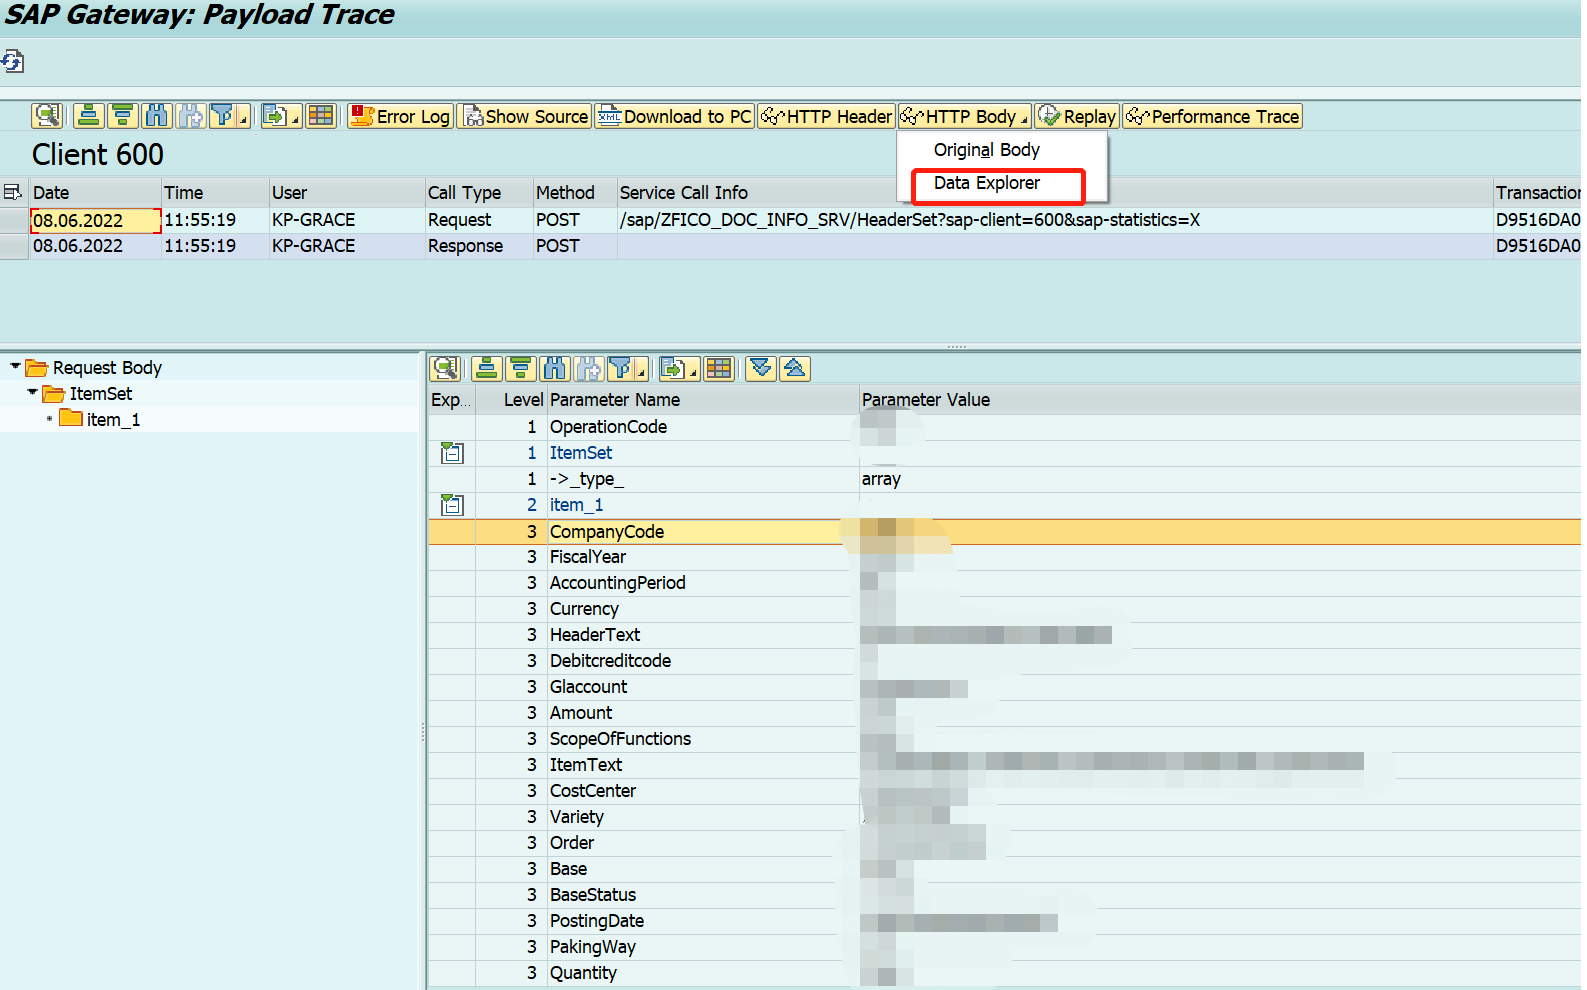
Task: Click Export icon in the trace list toolbar
Action: pos(274,116)
